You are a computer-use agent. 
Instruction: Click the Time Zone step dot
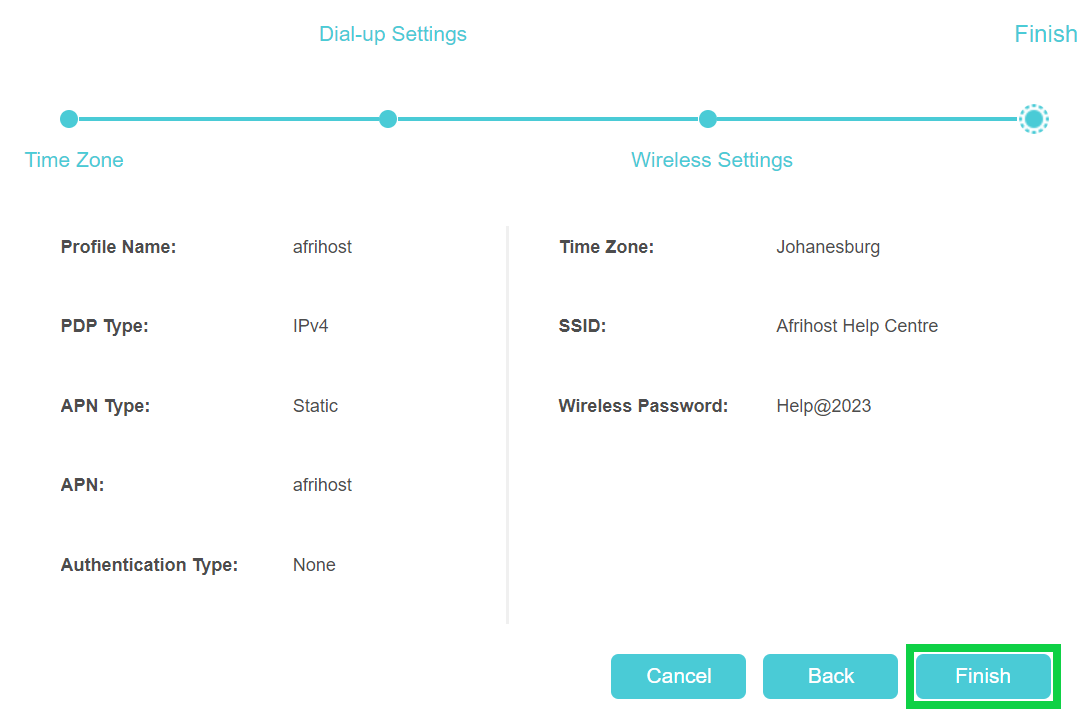click(69, 119)
